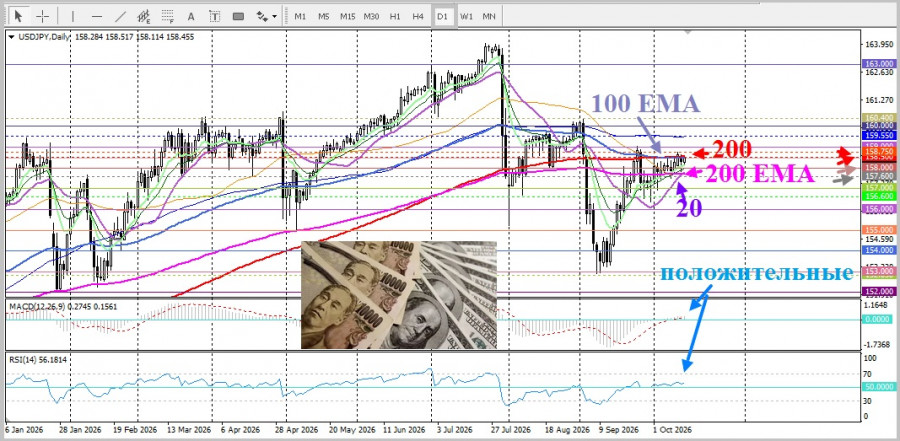
Task: Switch chart to M1 timeframe
Action: [x=300, y=16]
